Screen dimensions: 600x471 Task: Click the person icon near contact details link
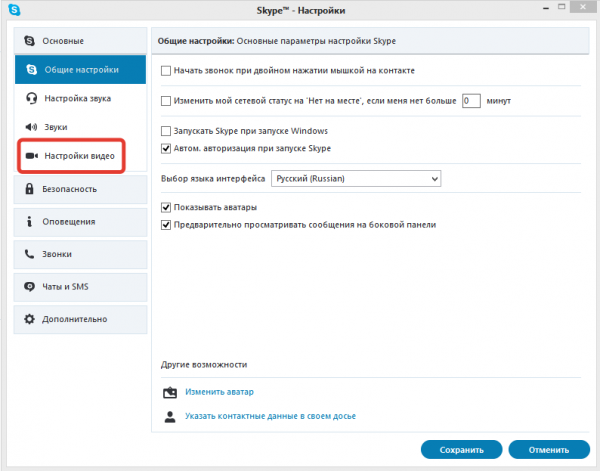(x=170, y=417)
